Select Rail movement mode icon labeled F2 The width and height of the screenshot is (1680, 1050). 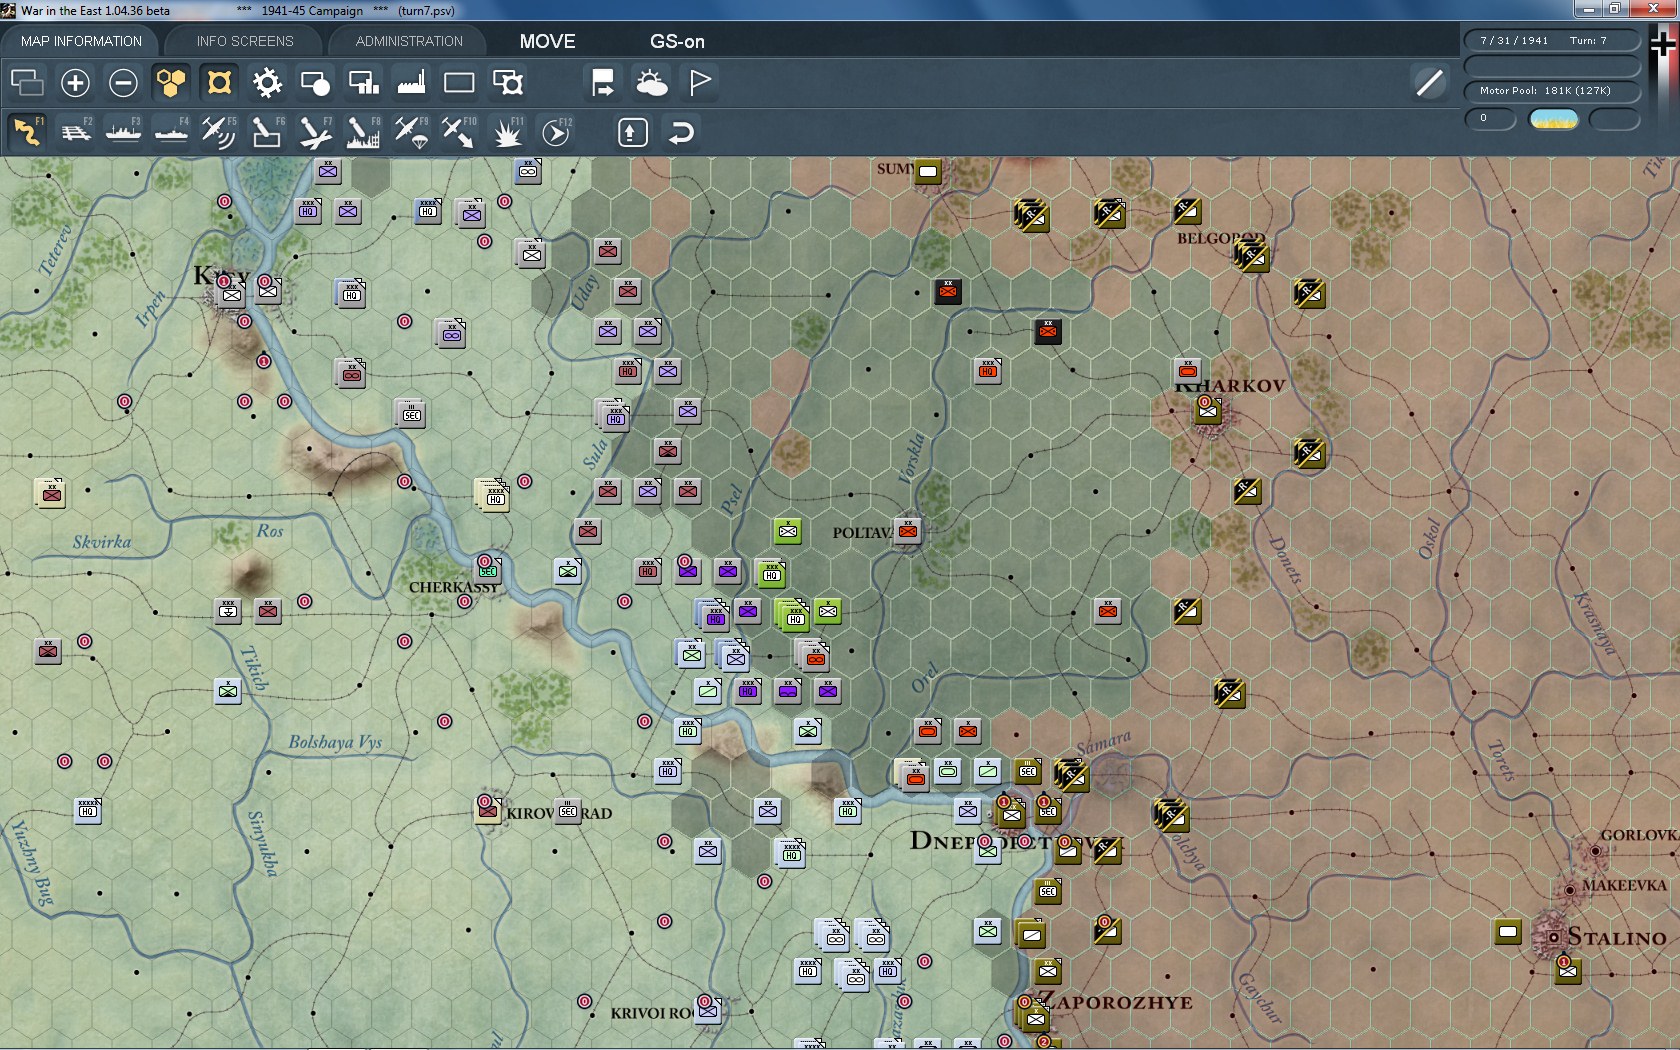click(75, 132)
